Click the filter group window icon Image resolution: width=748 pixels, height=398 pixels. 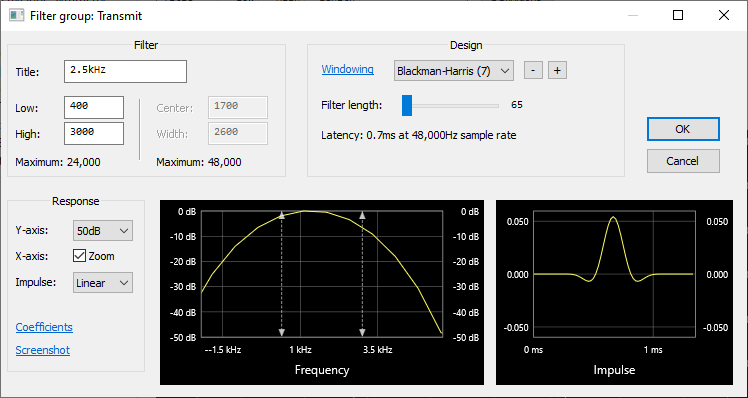pos(17,16)
